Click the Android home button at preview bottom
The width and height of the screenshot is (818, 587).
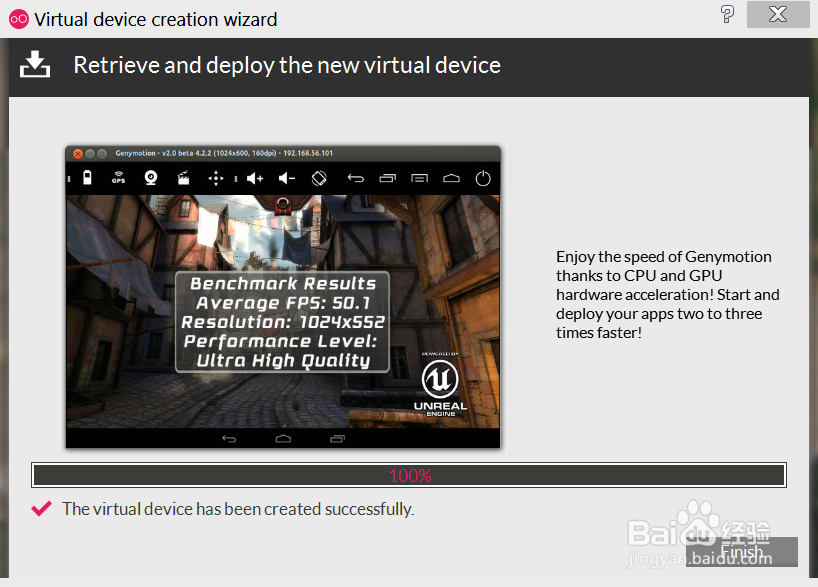pos(283,439)
